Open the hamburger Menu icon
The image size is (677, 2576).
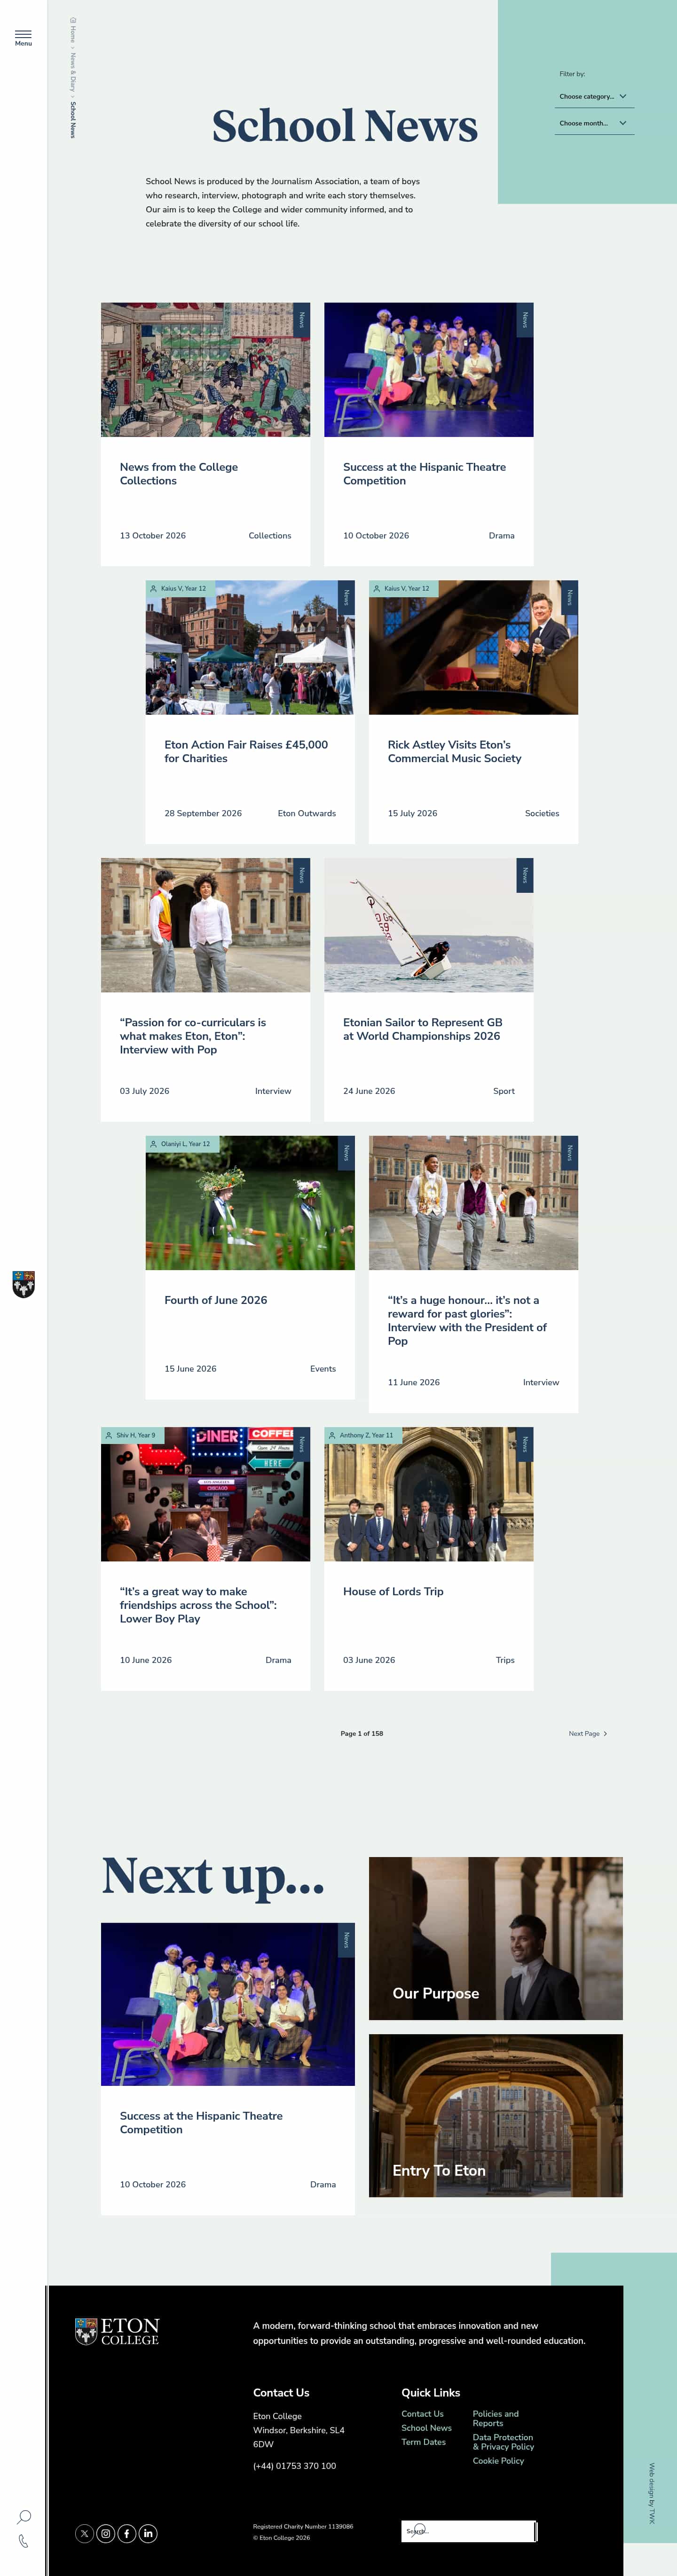click(23, 37)
